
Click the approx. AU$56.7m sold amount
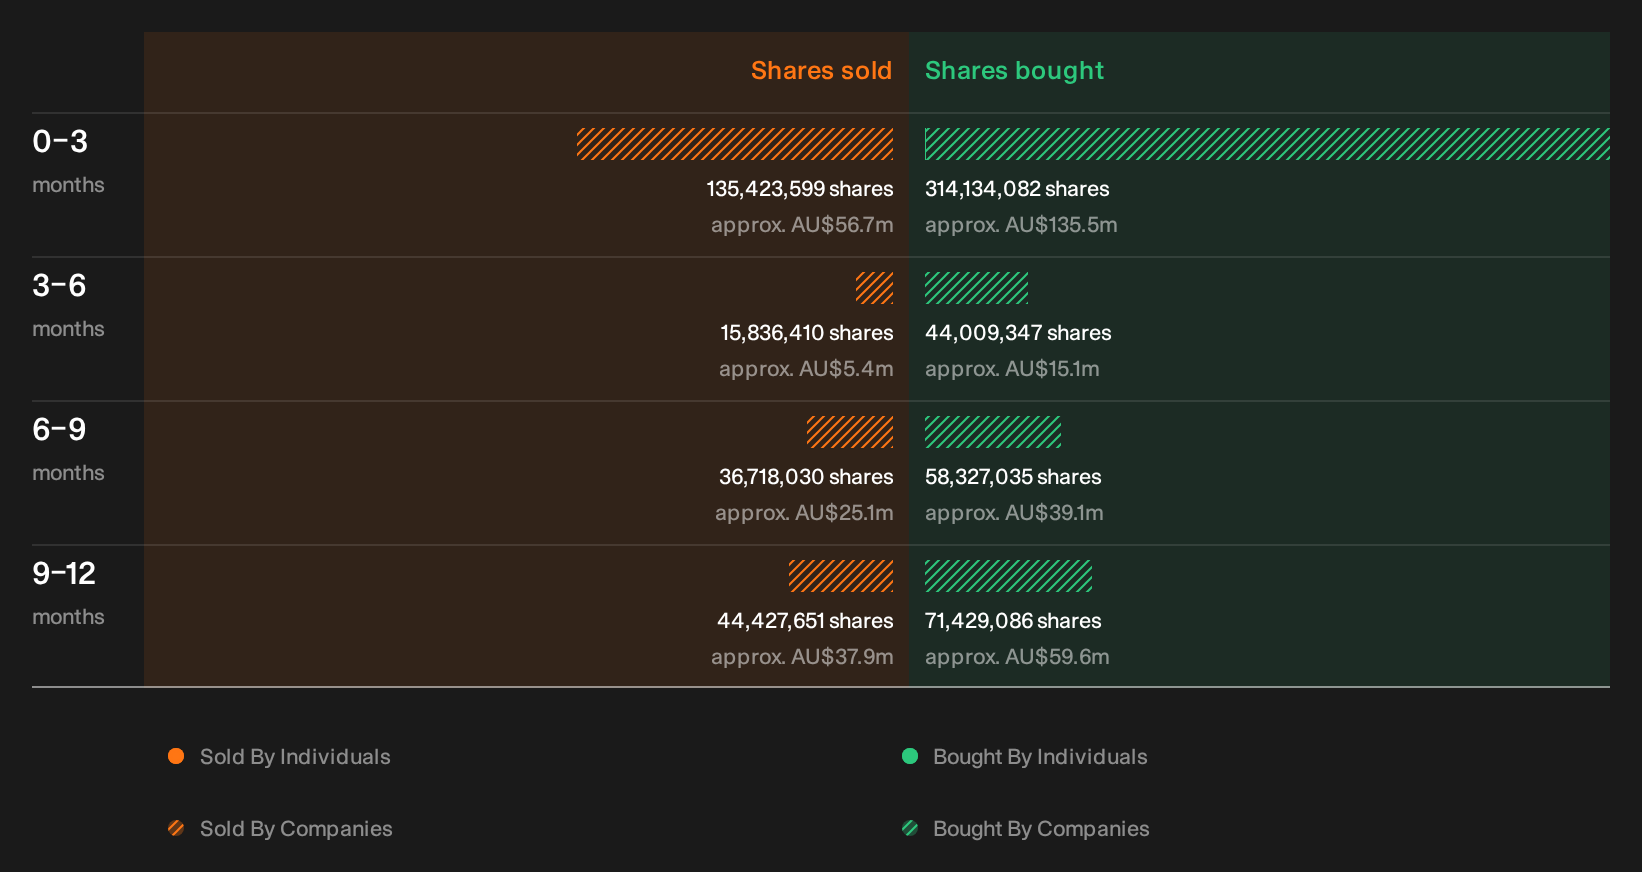pyautogui.click(x=802, y=225)
